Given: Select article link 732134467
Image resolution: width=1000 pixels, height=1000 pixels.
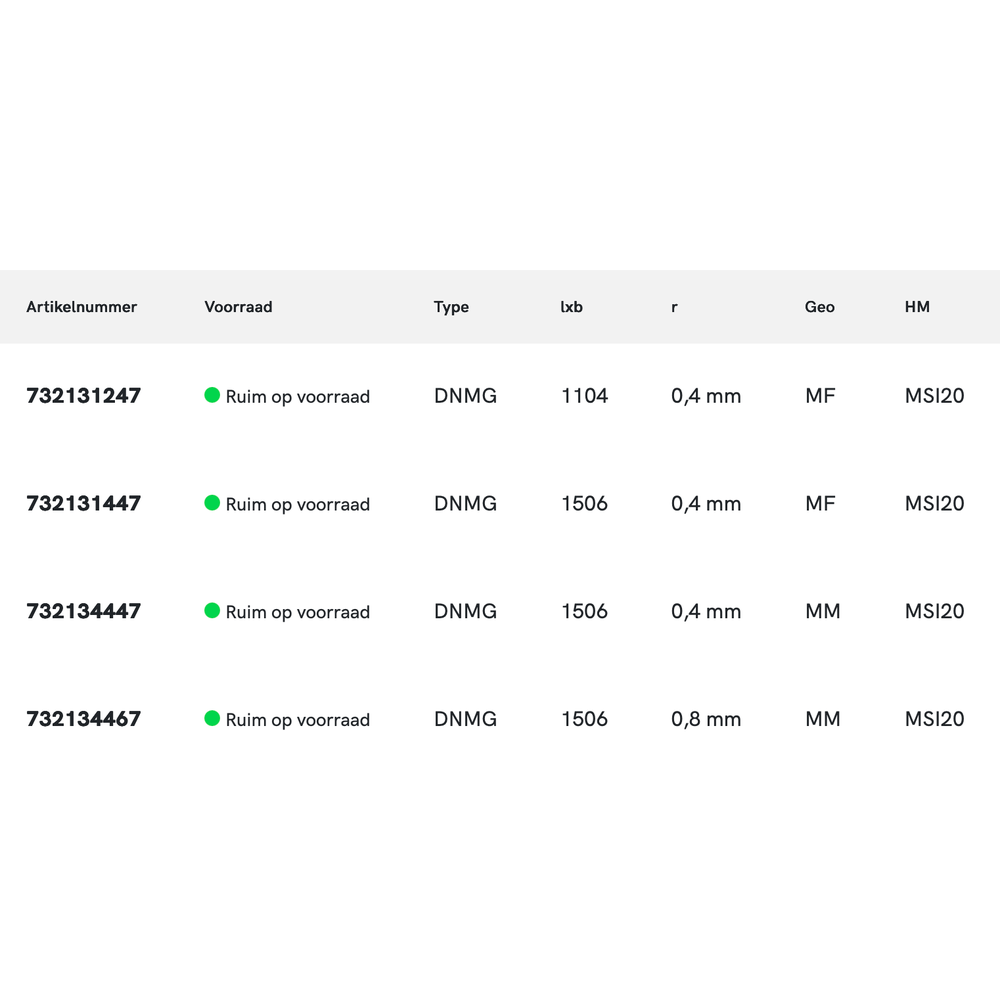Looking at the screenshot, I should 84,719.
